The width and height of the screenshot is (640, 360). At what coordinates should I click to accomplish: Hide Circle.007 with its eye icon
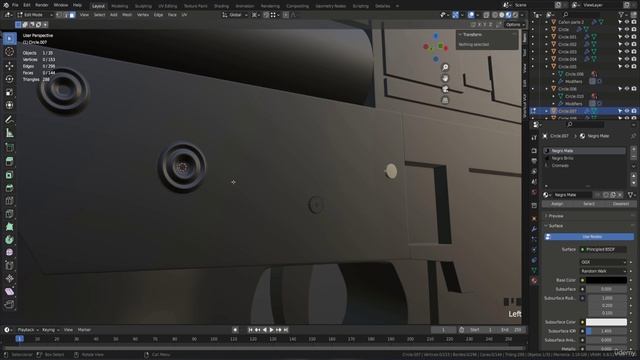(x=627, y=111)
